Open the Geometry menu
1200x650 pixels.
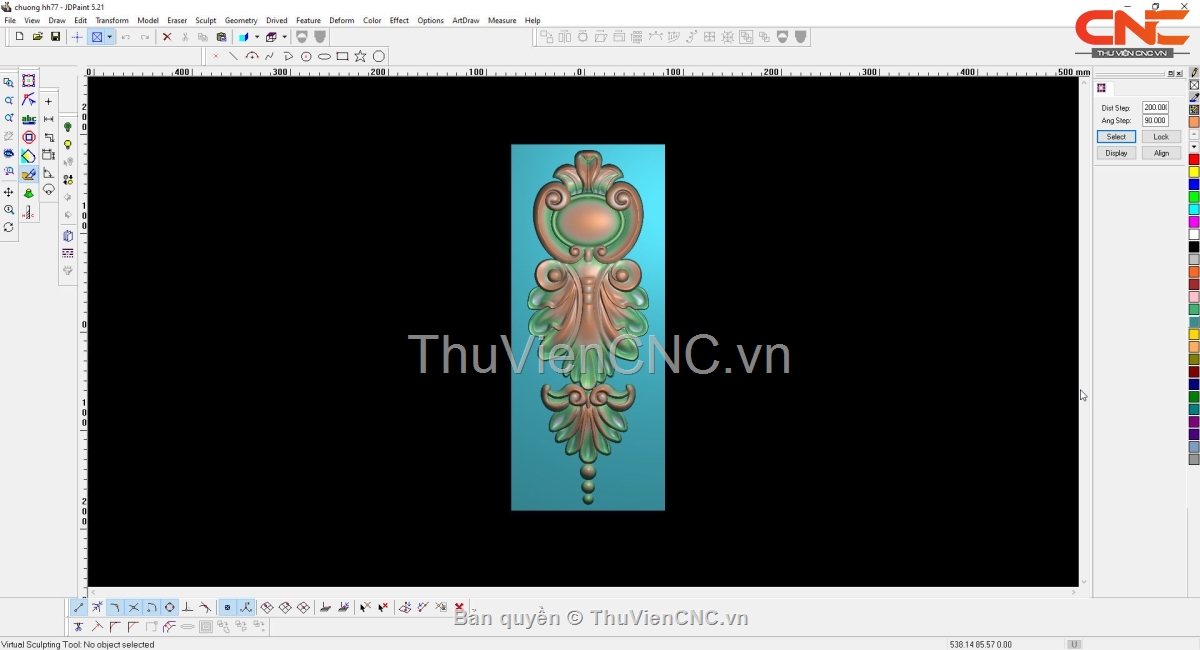[241, 20]
